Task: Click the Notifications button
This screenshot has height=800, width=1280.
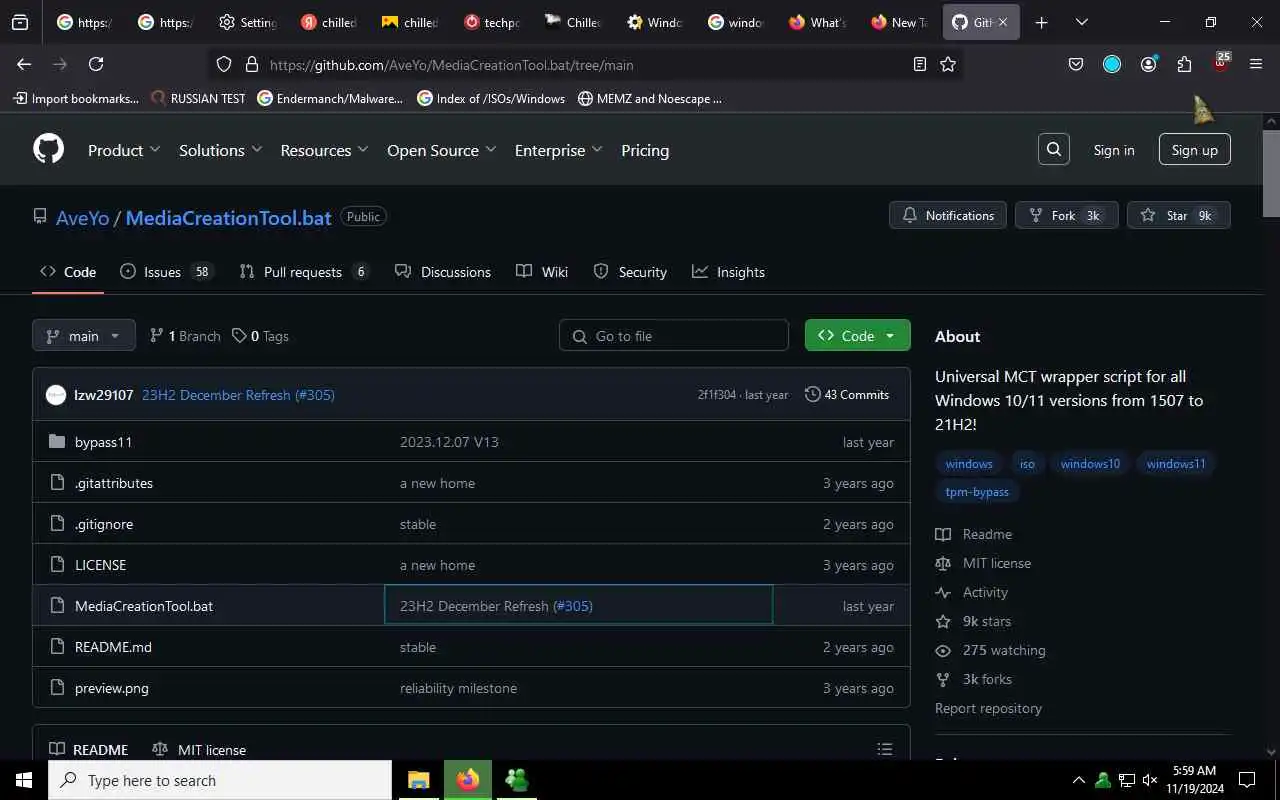Action: pyautogui.click(x=948, y=216)
